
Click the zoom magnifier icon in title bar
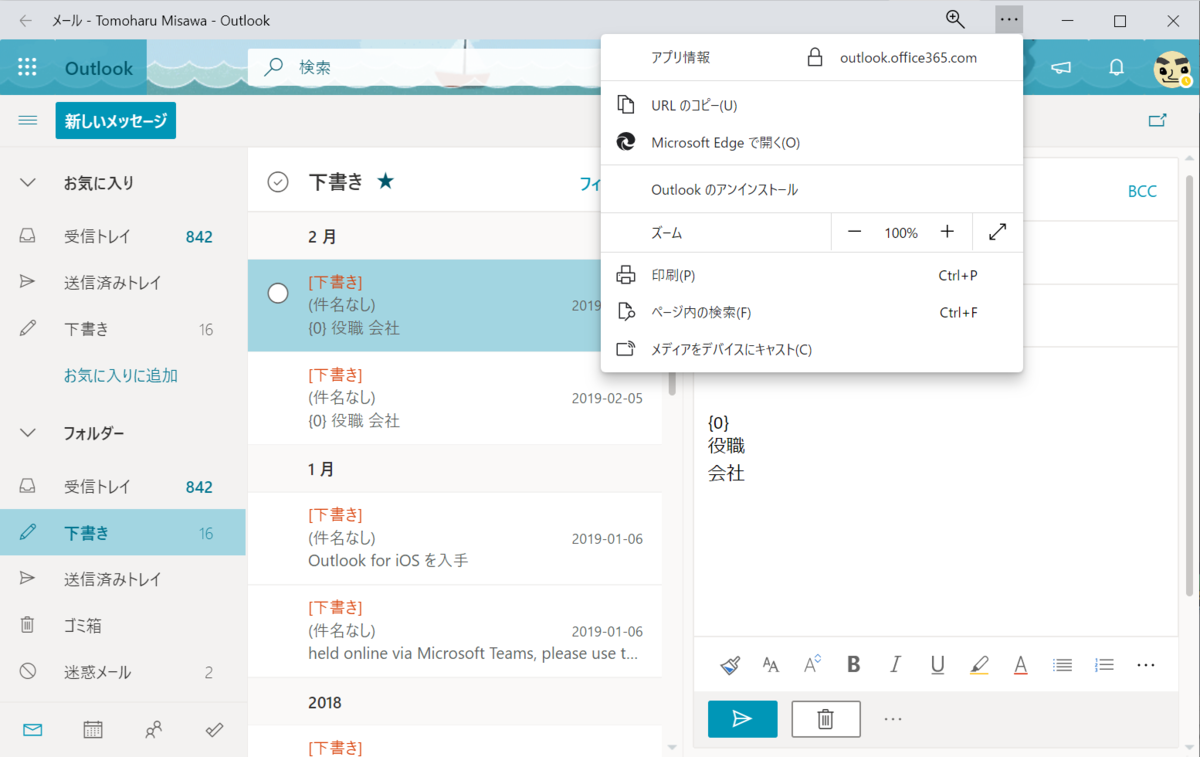tap(955, 19)
